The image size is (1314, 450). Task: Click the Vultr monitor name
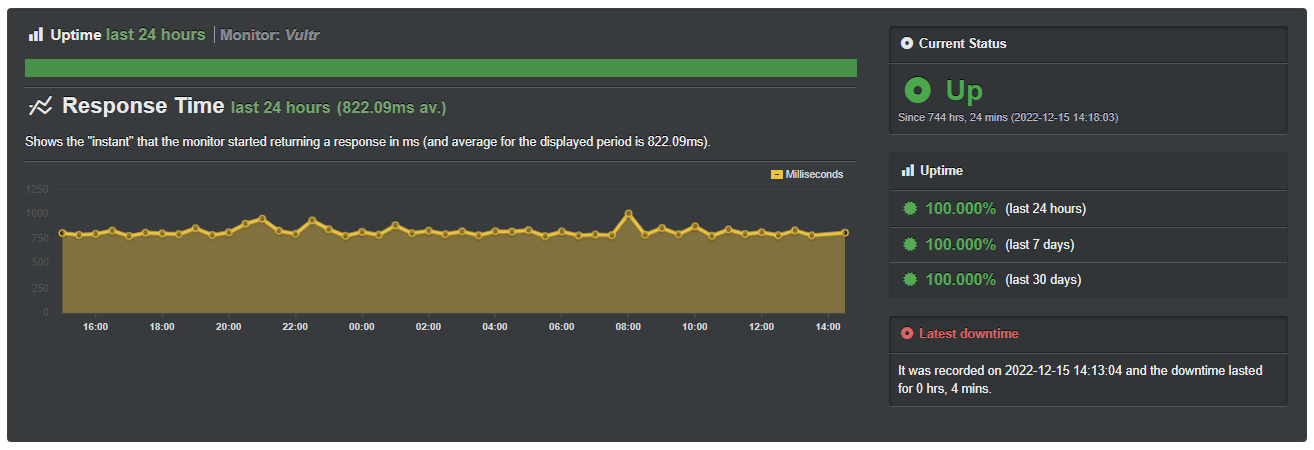[302, 35]
